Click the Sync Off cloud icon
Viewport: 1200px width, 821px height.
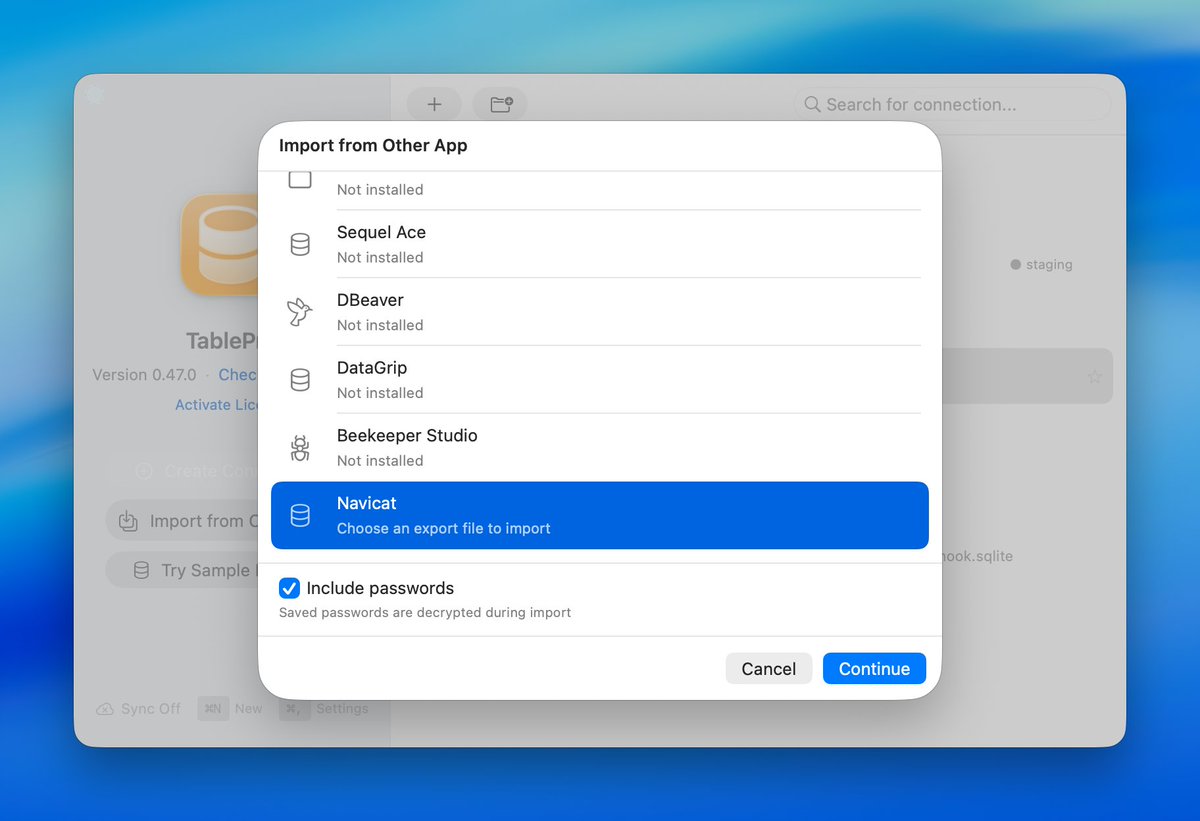(x=105, y=709)
